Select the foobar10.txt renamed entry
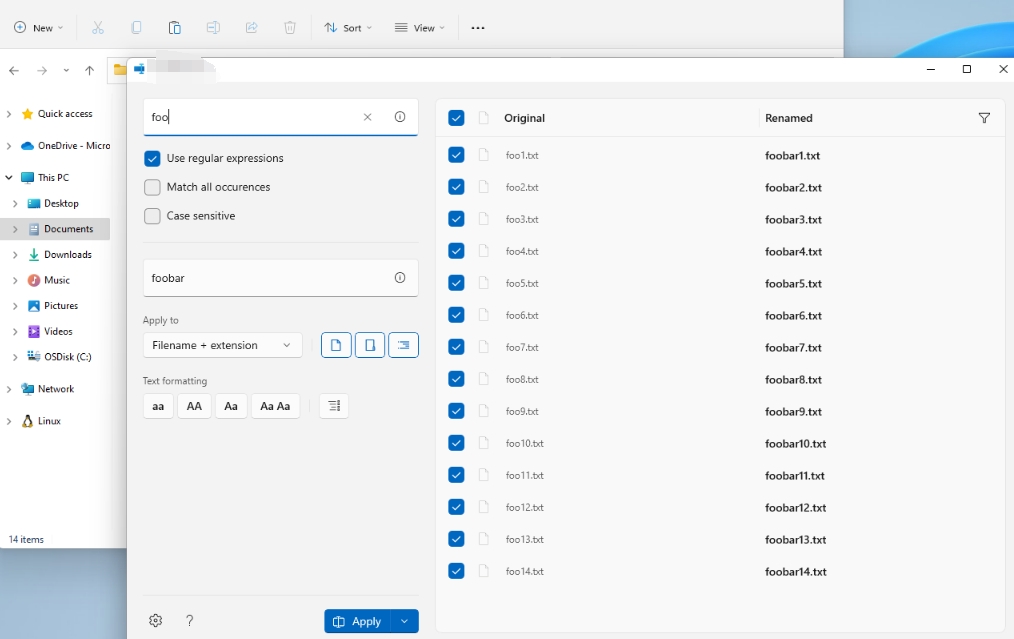Screen dimensions: 1014x639 pyautogui.click(x=795, y=444)
